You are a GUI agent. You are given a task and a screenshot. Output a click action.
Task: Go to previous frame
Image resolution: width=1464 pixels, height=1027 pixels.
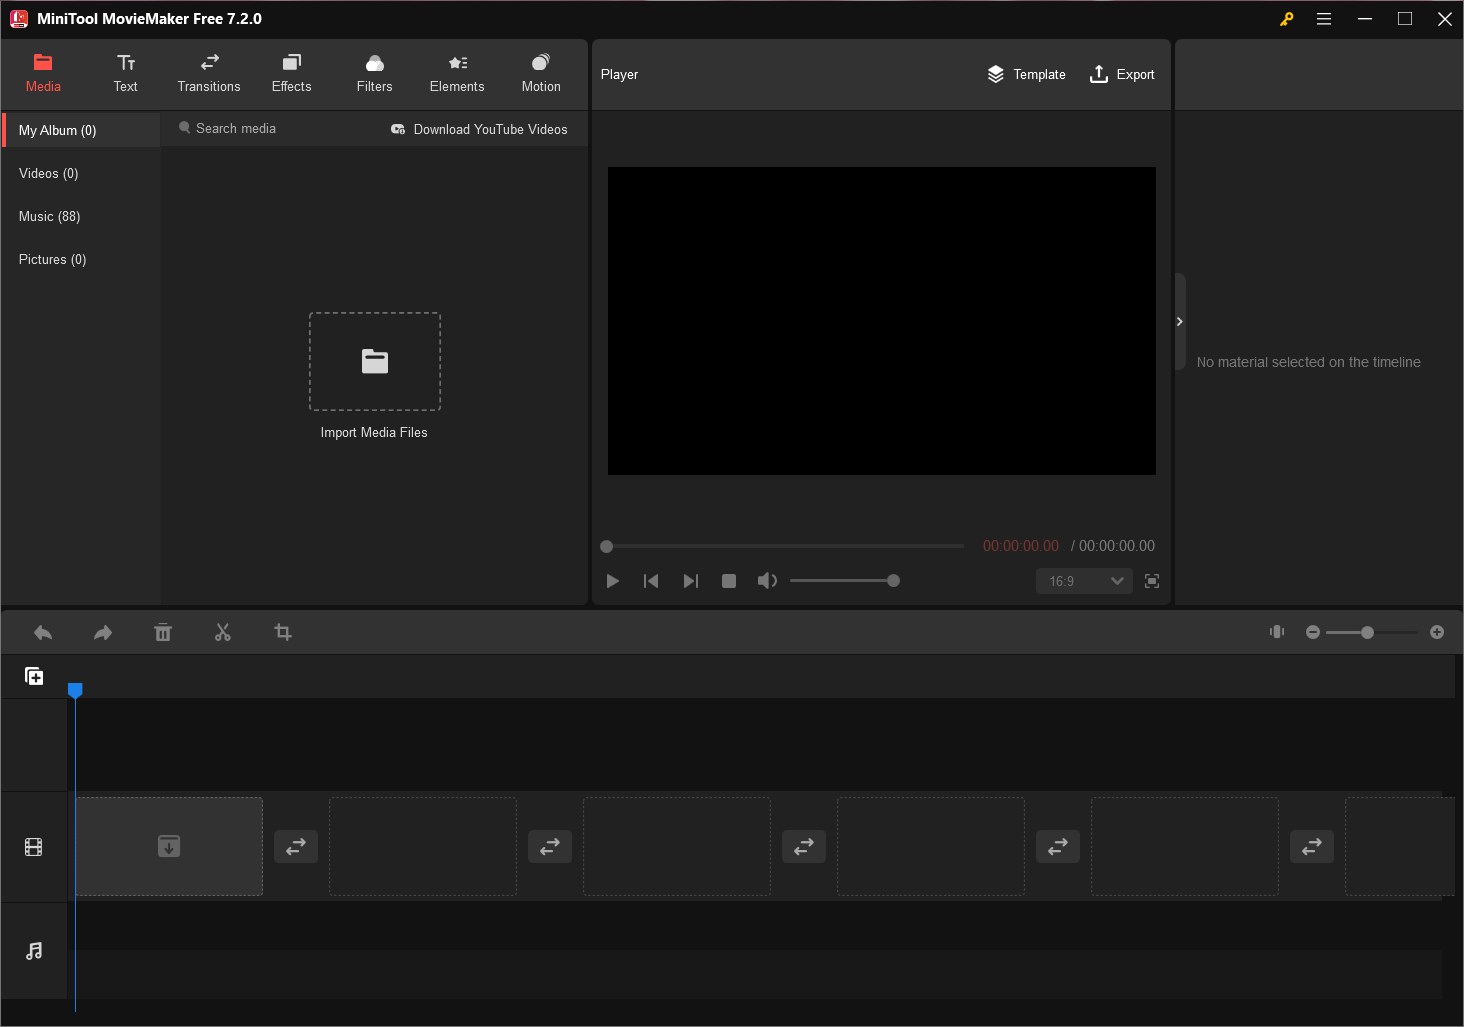pyautogui.click(x=651, y=581)
